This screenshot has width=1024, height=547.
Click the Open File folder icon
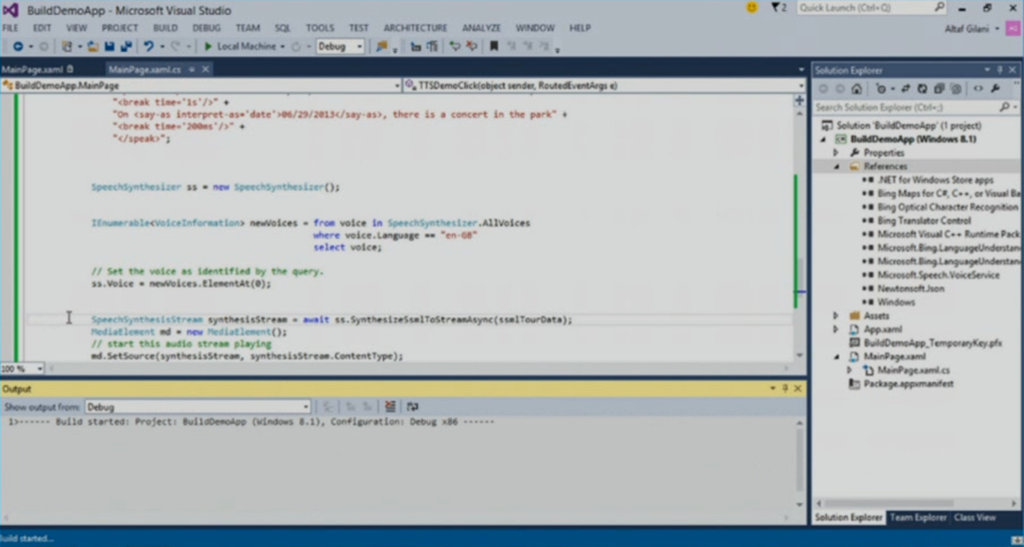pyautogui.click(x=93, y=46)
